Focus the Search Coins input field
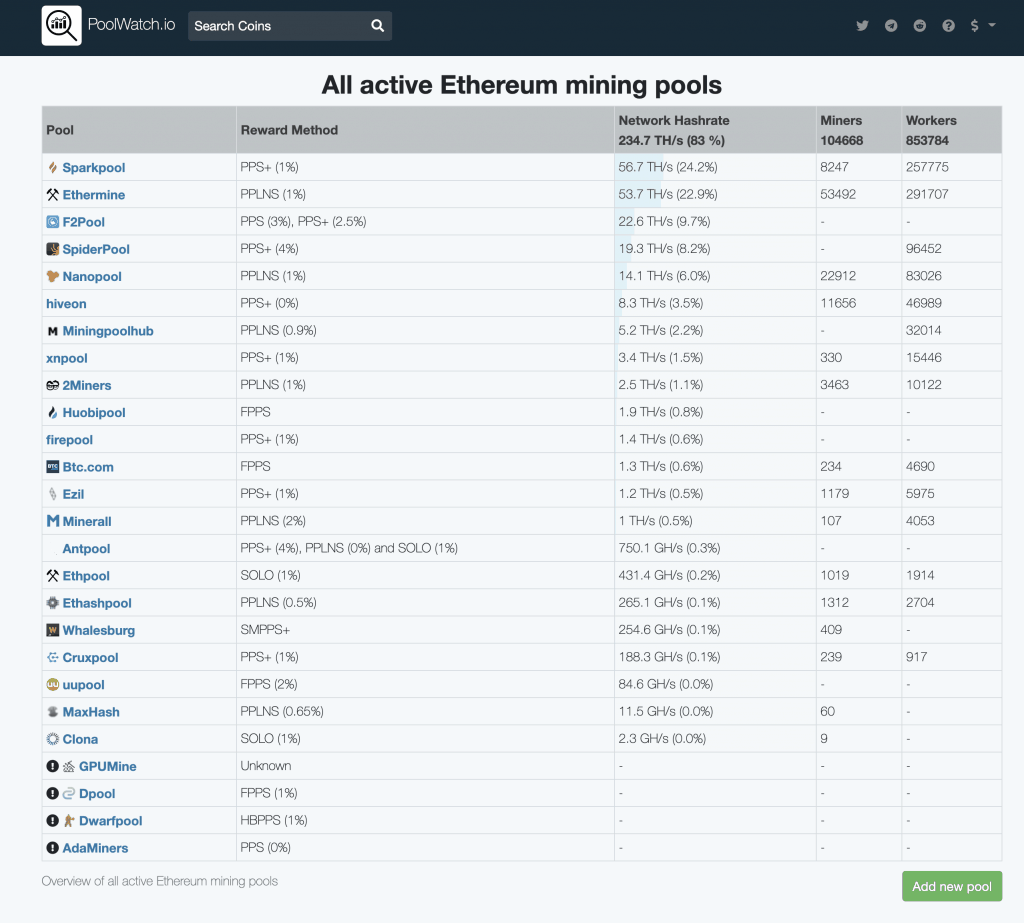The width and height of the screenshot is (1024, 923). pos(275,26)
